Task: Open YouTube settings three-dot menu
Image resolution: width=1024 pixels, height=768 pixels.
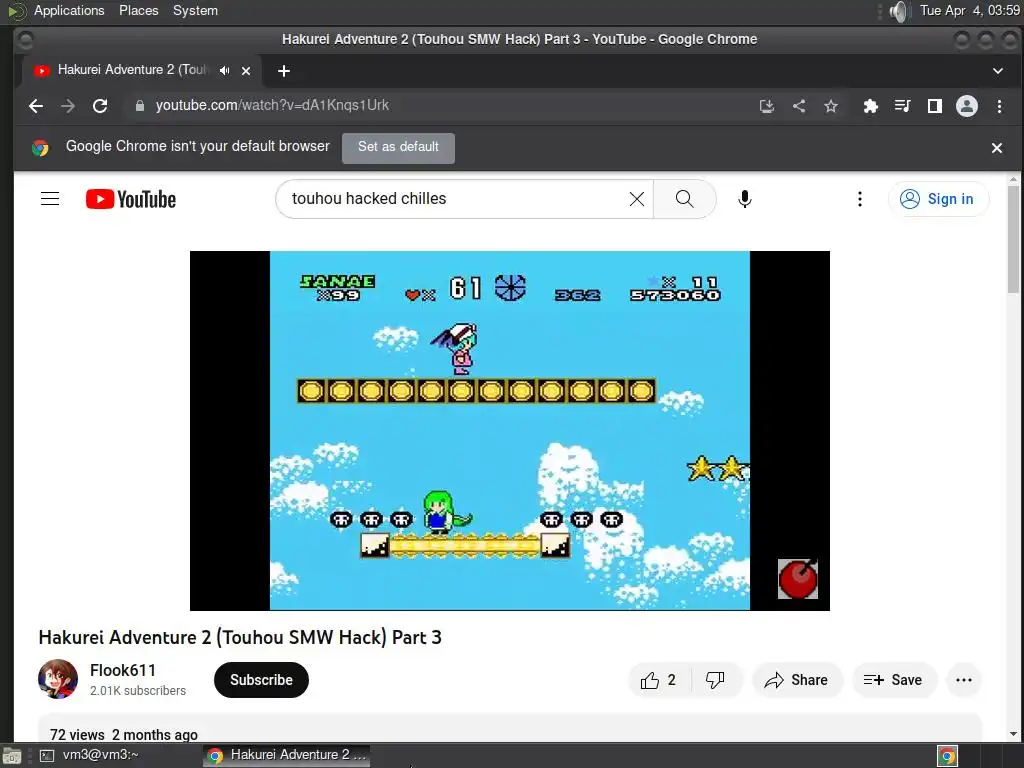Action: 859,199
